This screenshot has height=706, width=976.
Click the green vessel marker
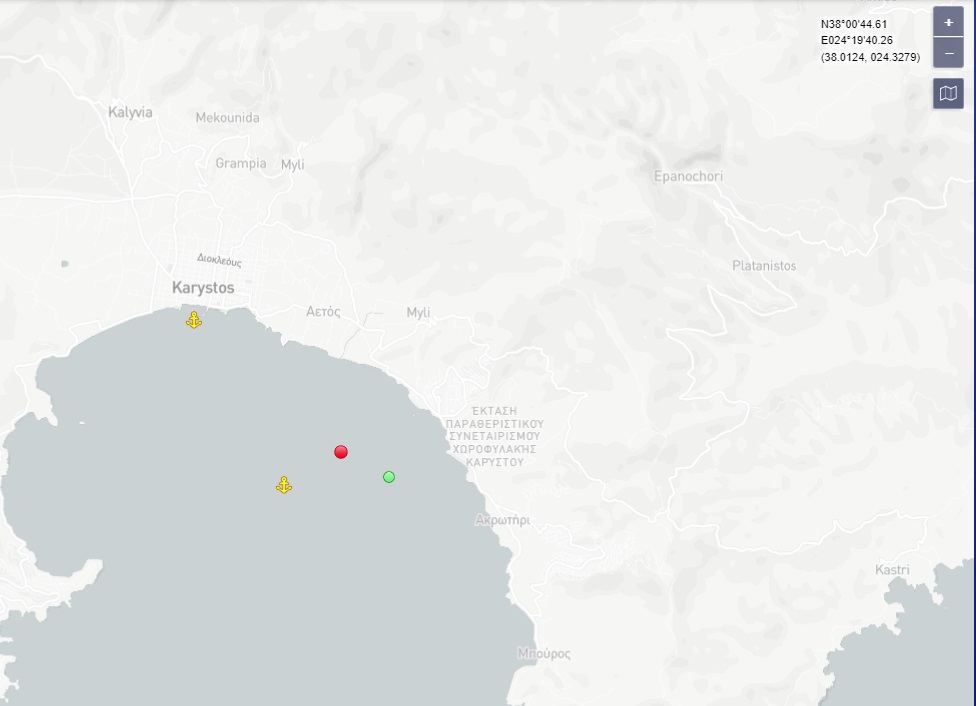click(389, 477)
